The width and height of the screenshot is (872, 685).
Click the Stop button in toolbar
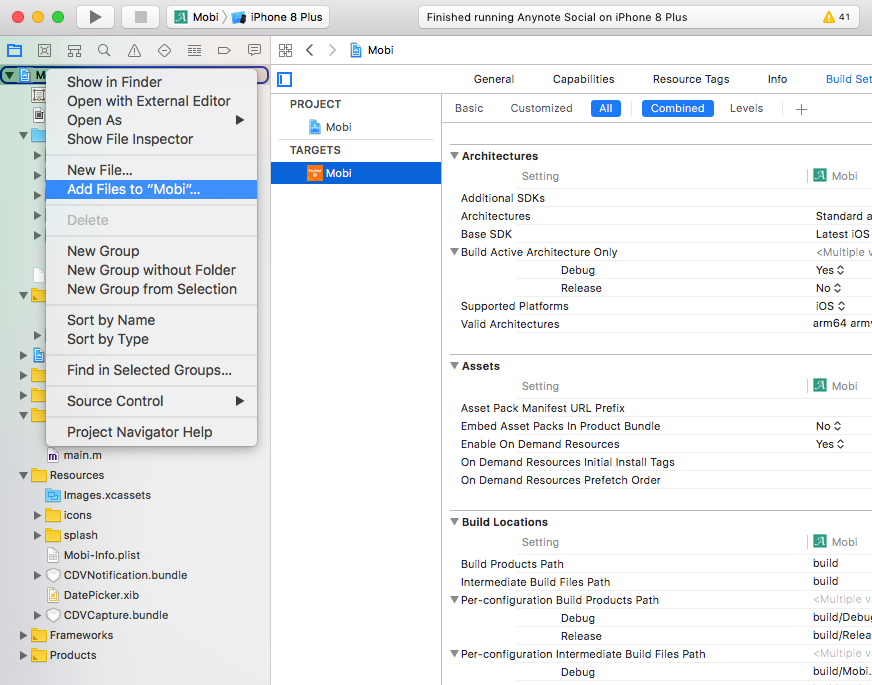pyautogui.click(x=139, y=17)
